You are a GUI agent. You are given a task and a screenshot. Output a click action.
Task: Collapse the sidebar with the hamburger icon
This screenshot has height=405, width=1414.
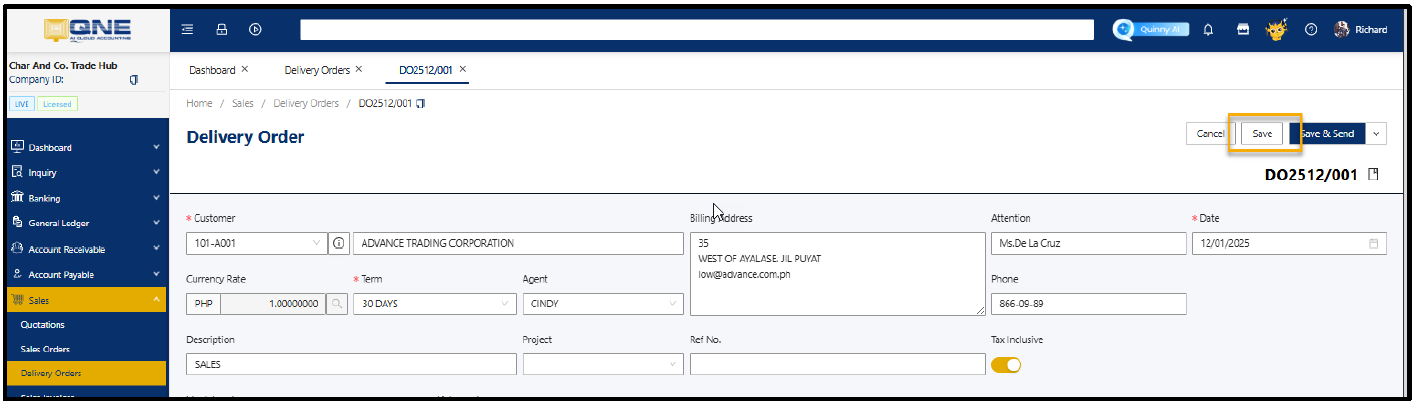[187, 29]
